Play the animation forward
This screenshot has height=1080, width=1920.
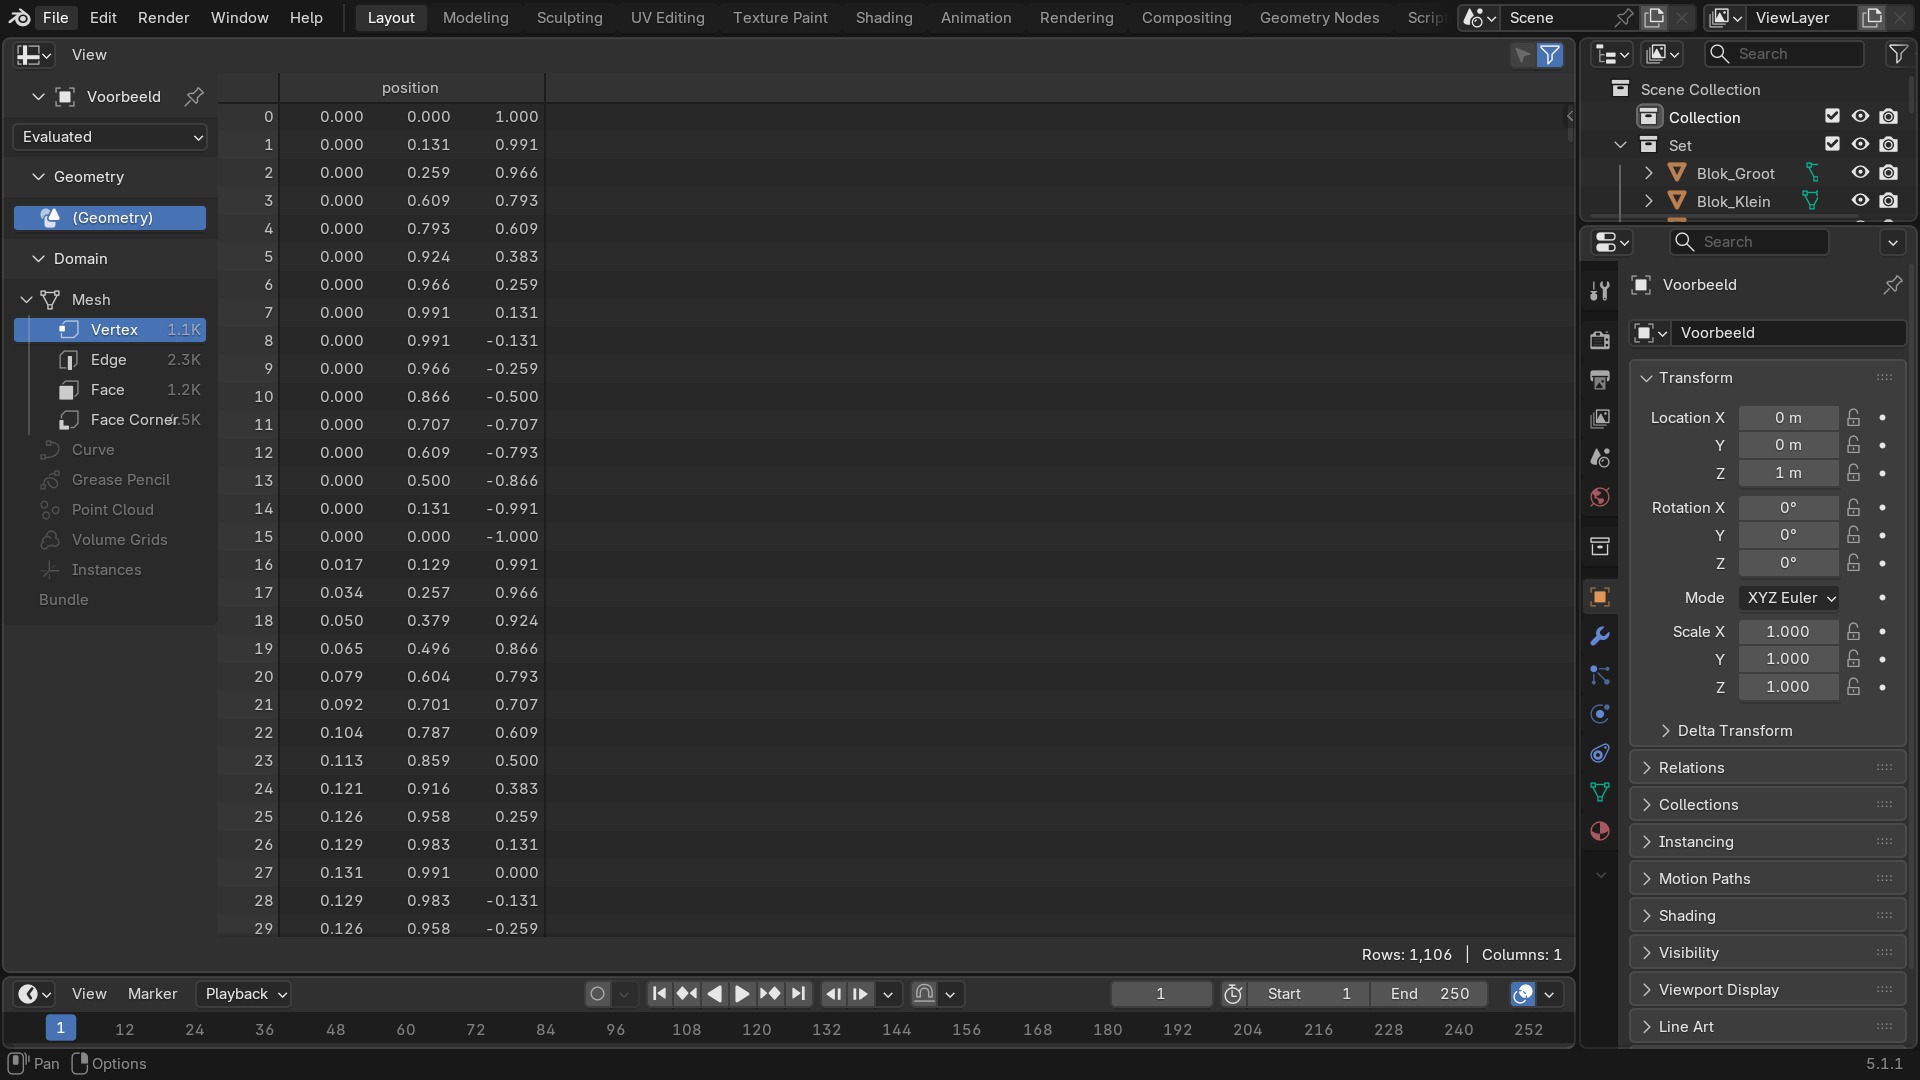[742, 994]
